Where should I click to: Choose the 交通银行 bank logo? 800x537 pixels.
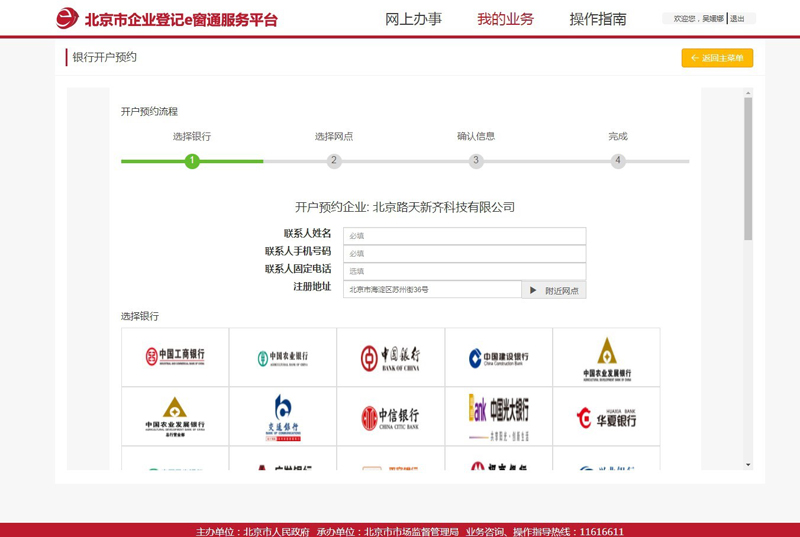coord(283,416)
